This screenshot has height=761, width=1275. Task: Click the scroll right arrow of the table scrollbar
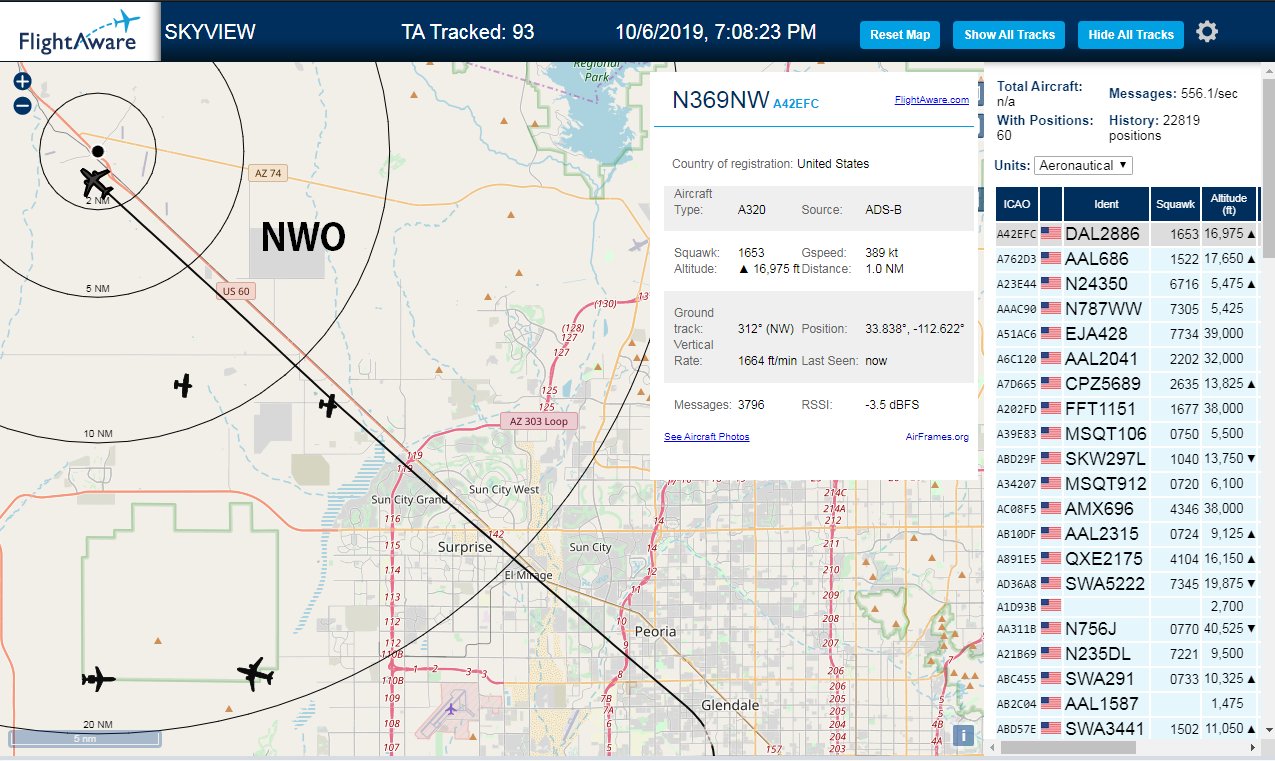[x=1252, y=747]
